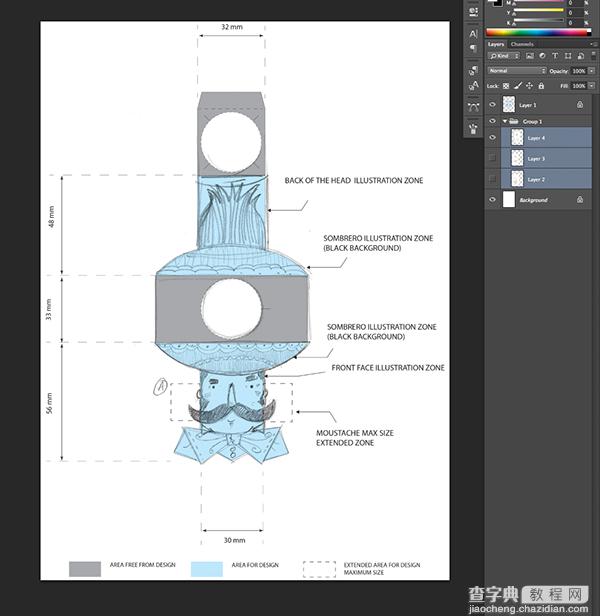Click the '32 mm' dimension label on canvas
Image resolution: width=600 pixels, height=616 pixels.
click(x=232, y=27)
